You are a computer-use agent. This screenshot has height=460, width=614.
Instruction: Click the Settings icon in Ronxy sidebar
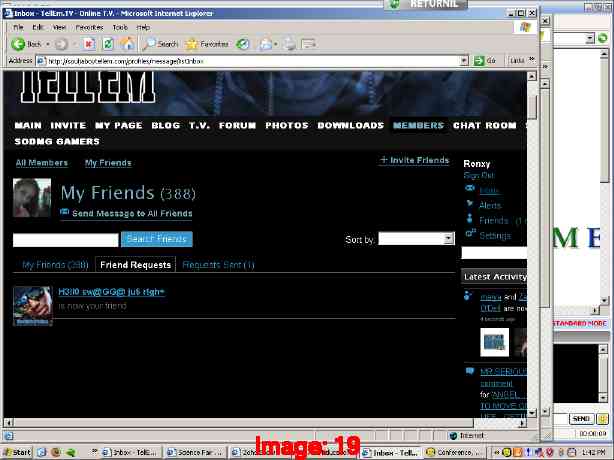[x=470, y=233]
